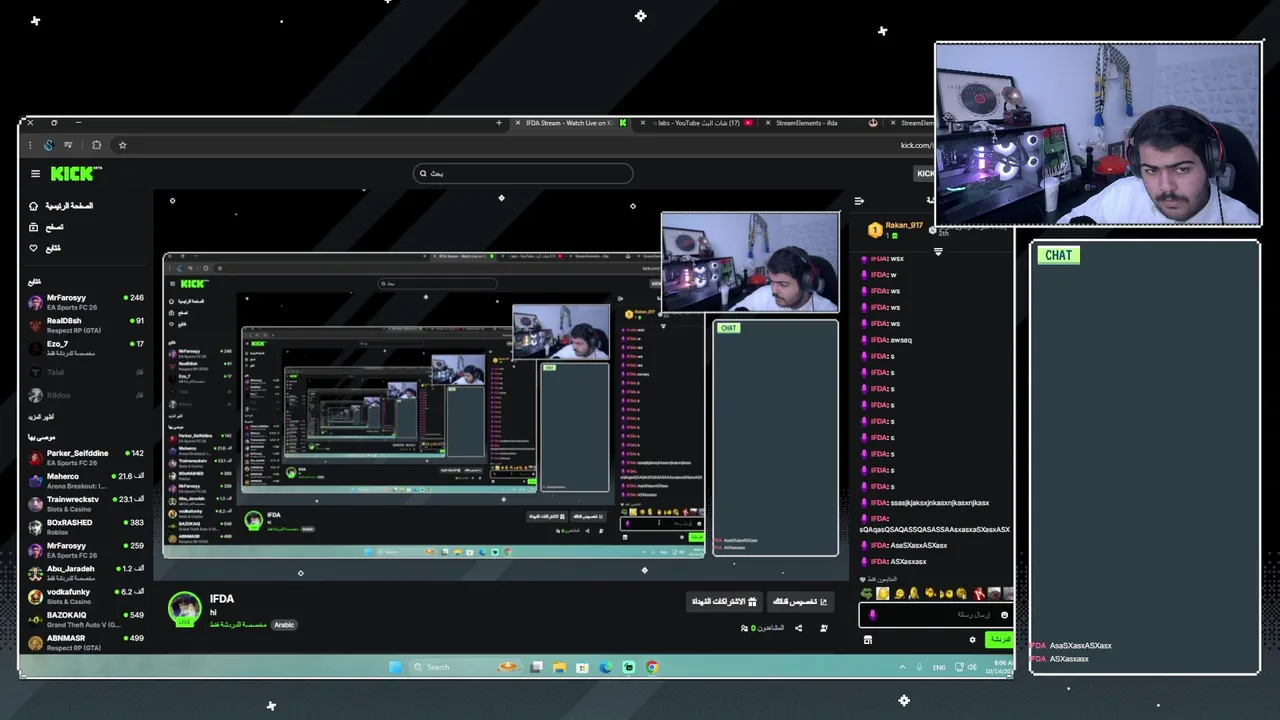The image size is (1280, 720).
Task: Click the taskbar volume speaker icon
Action: click(x=972, y=667)
